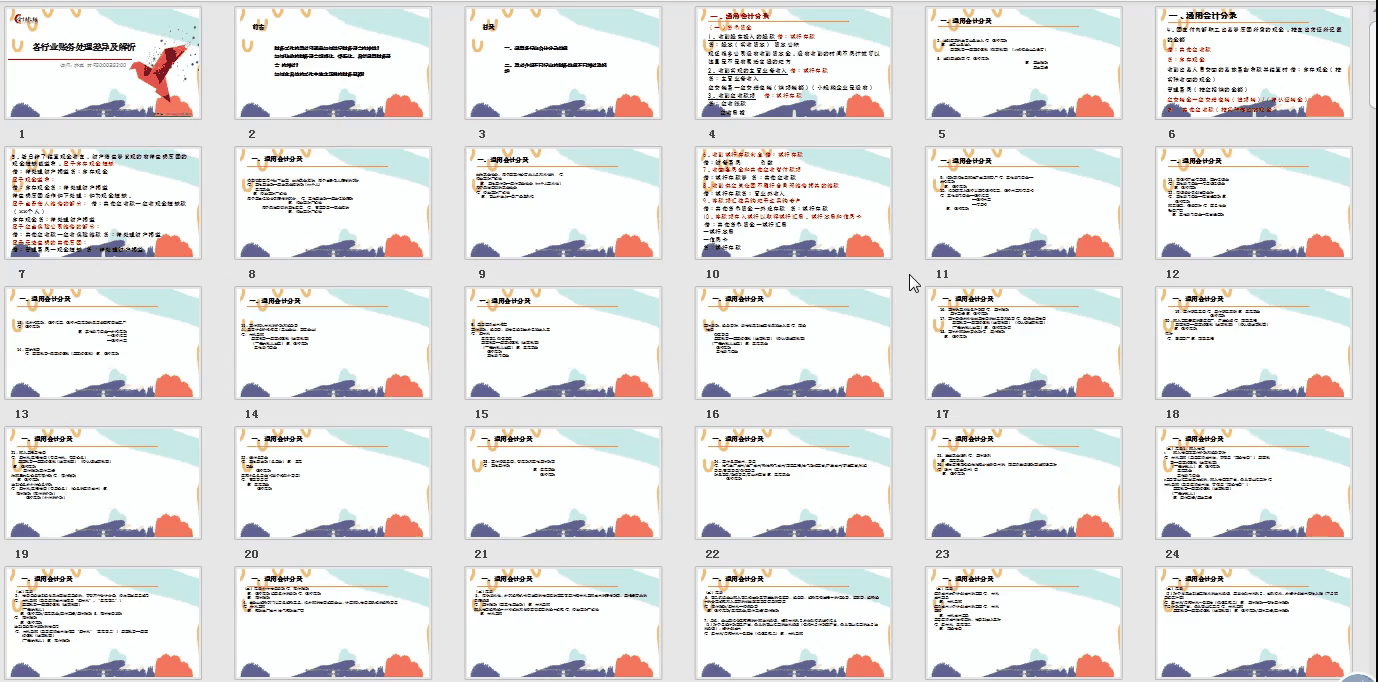
Task: Click slide 22 thumbnail
Action: pos(794,483)
